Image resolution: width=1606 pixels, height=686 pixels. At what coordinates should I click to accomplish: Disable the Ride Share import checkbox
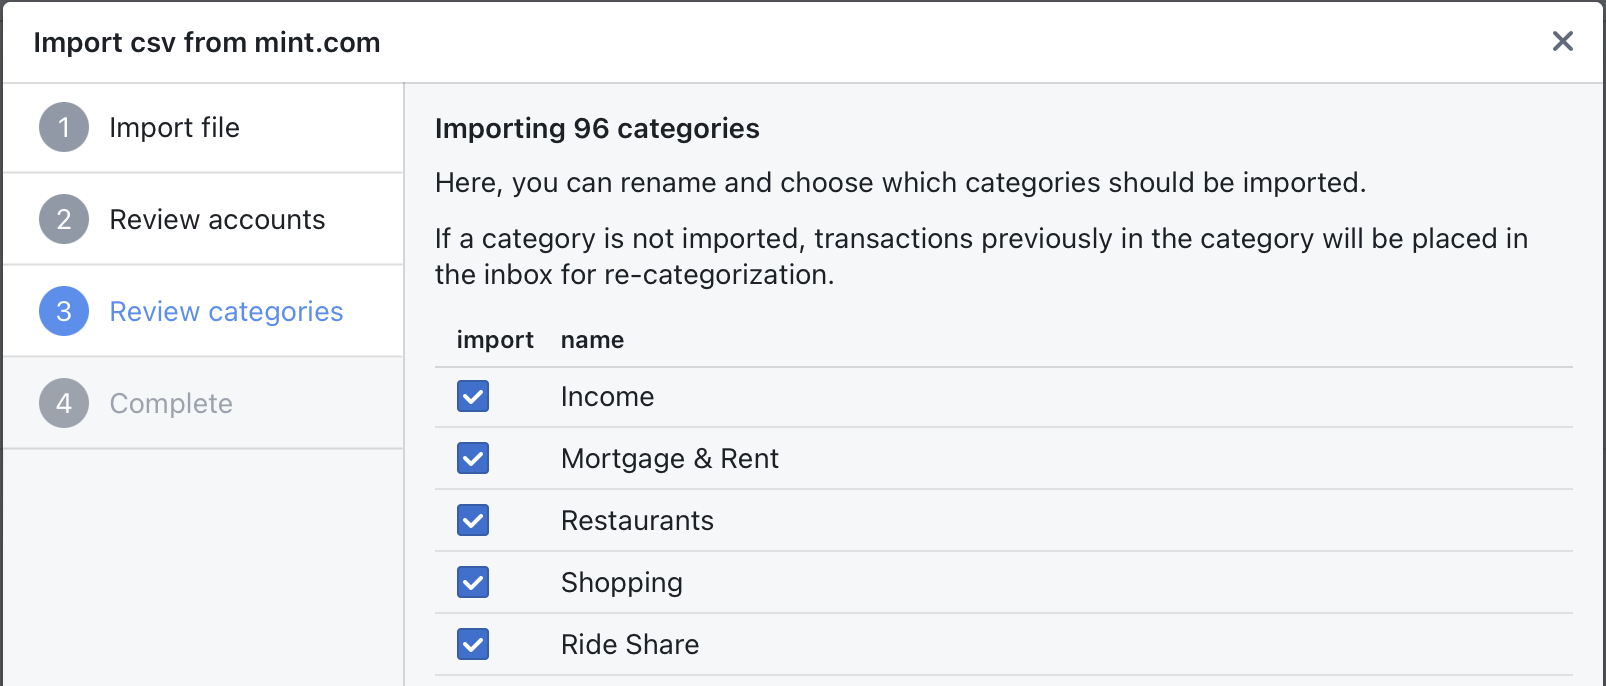click(472, 644)
